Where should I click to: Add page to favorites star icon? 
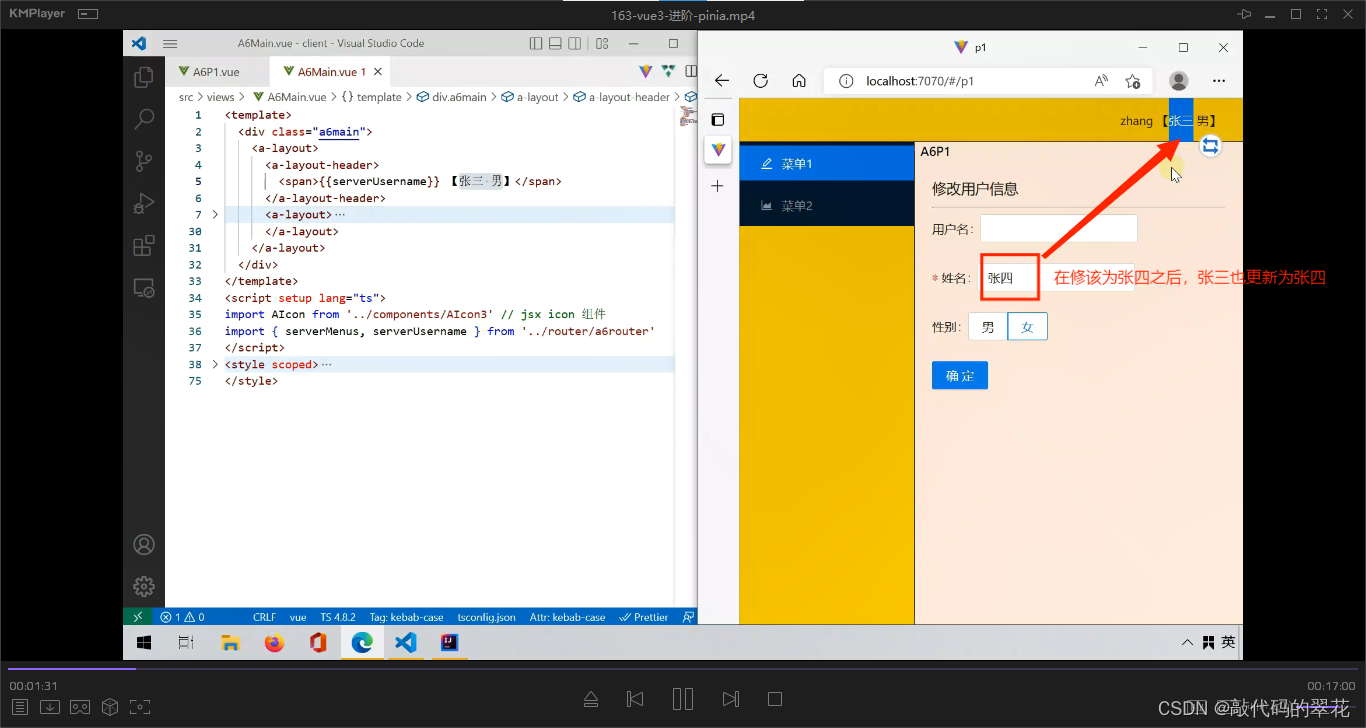[x=1132, y=81]
